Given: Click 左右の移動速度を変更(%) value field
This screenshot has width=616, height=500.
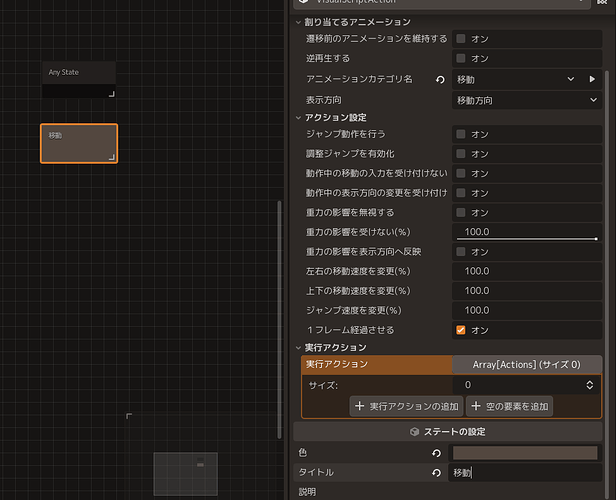Looking at the screenshot, I should [x=527, y=271].
